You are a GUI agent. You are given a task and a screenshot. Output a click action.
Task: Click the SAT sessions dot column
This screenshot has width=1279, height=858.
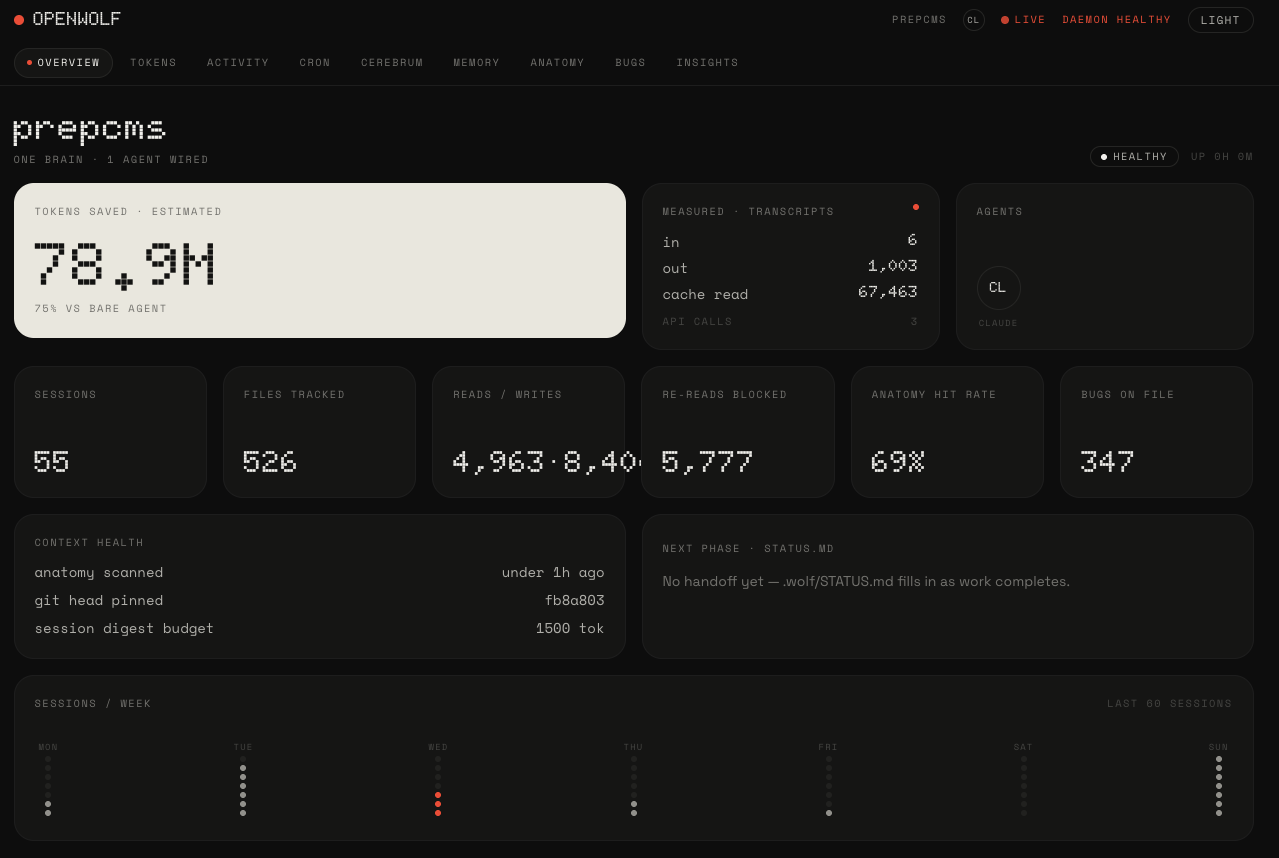(1023, 786)
